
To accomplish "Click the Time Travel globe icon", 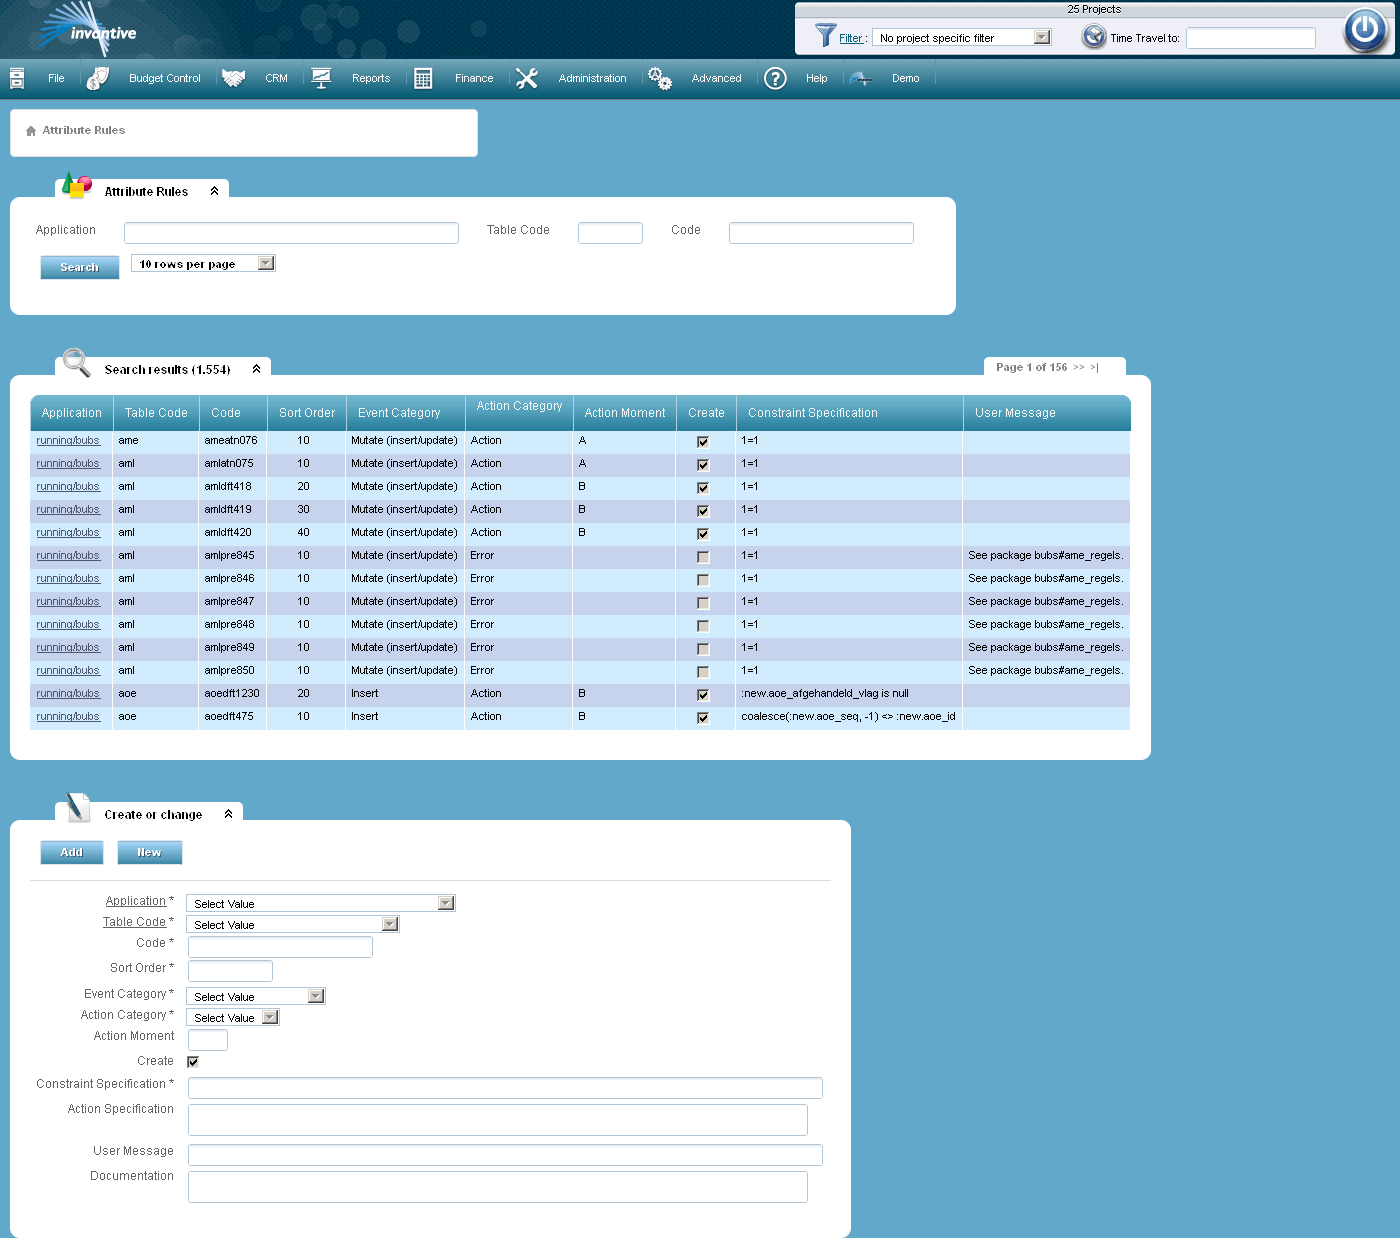I will click(1094, 37).
